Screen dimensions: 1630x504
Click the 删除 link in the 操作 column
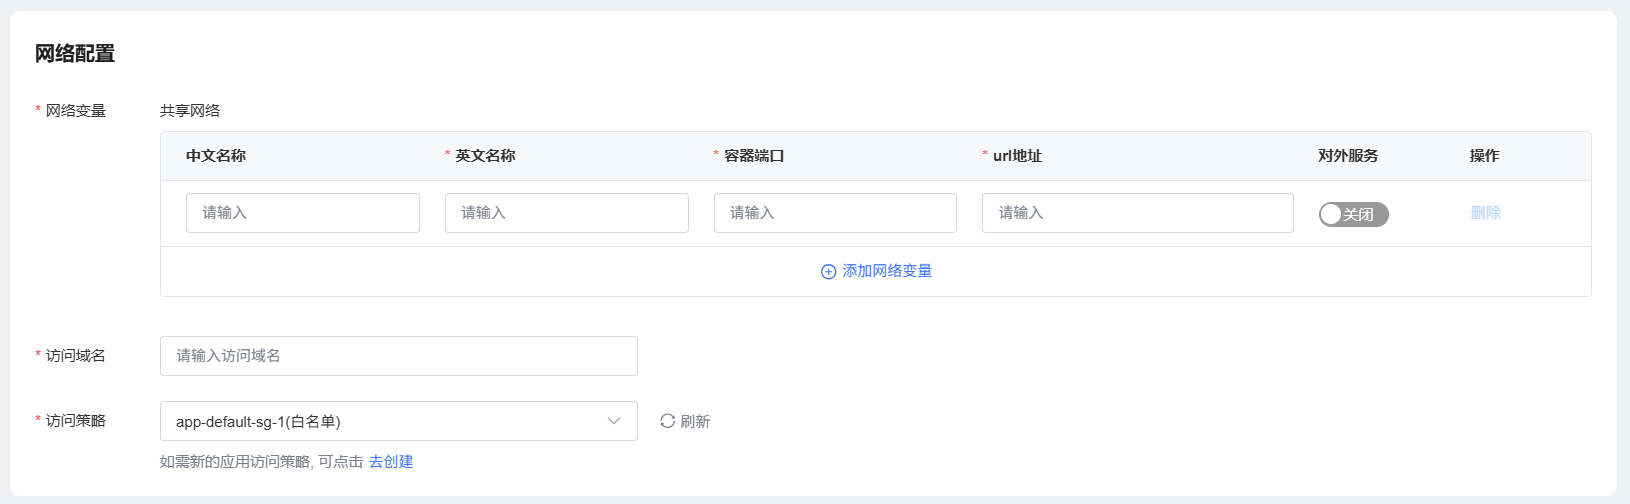coord(1485,213)
